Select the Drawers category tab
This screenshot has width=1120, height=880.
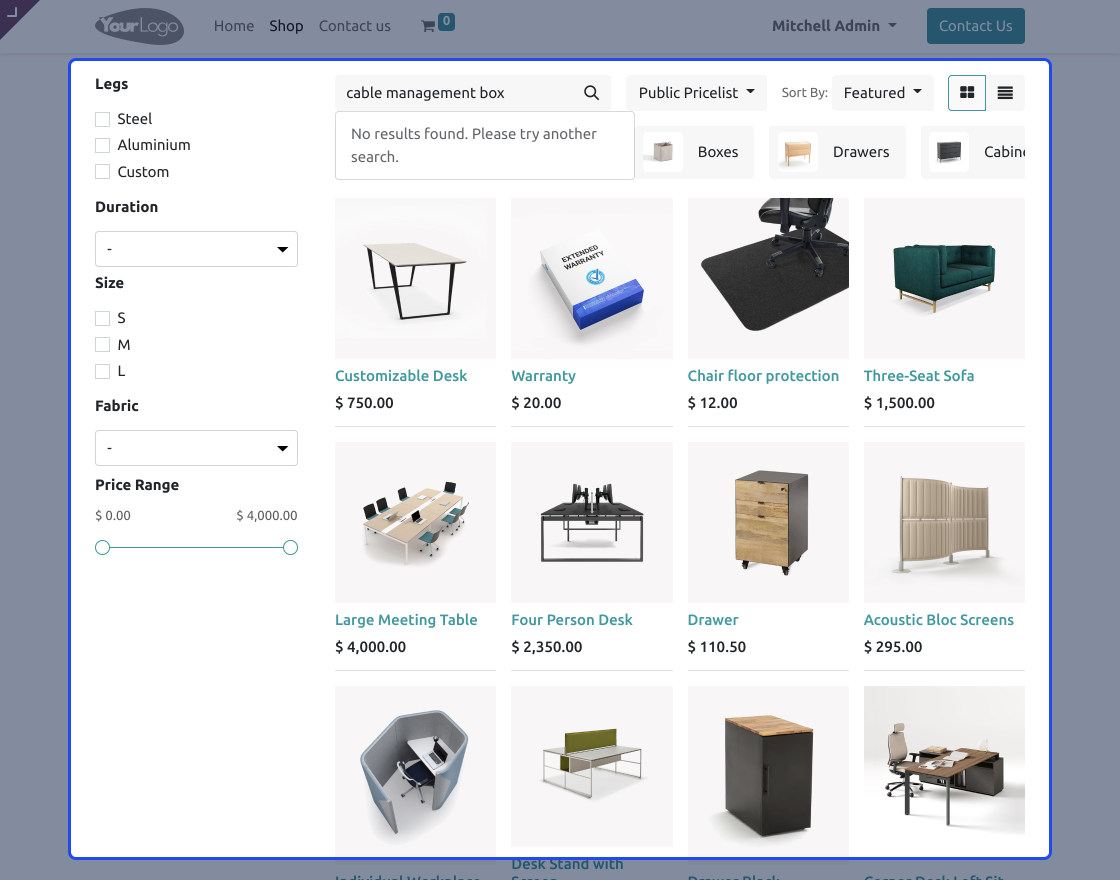(837, 152)
